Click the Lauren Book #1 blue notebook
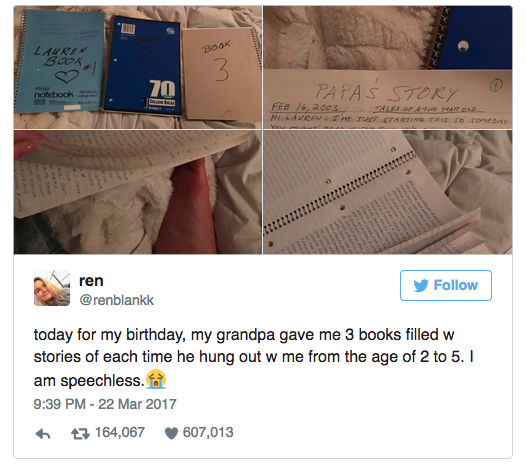This screenshot has height=470, width=526. 59,60
